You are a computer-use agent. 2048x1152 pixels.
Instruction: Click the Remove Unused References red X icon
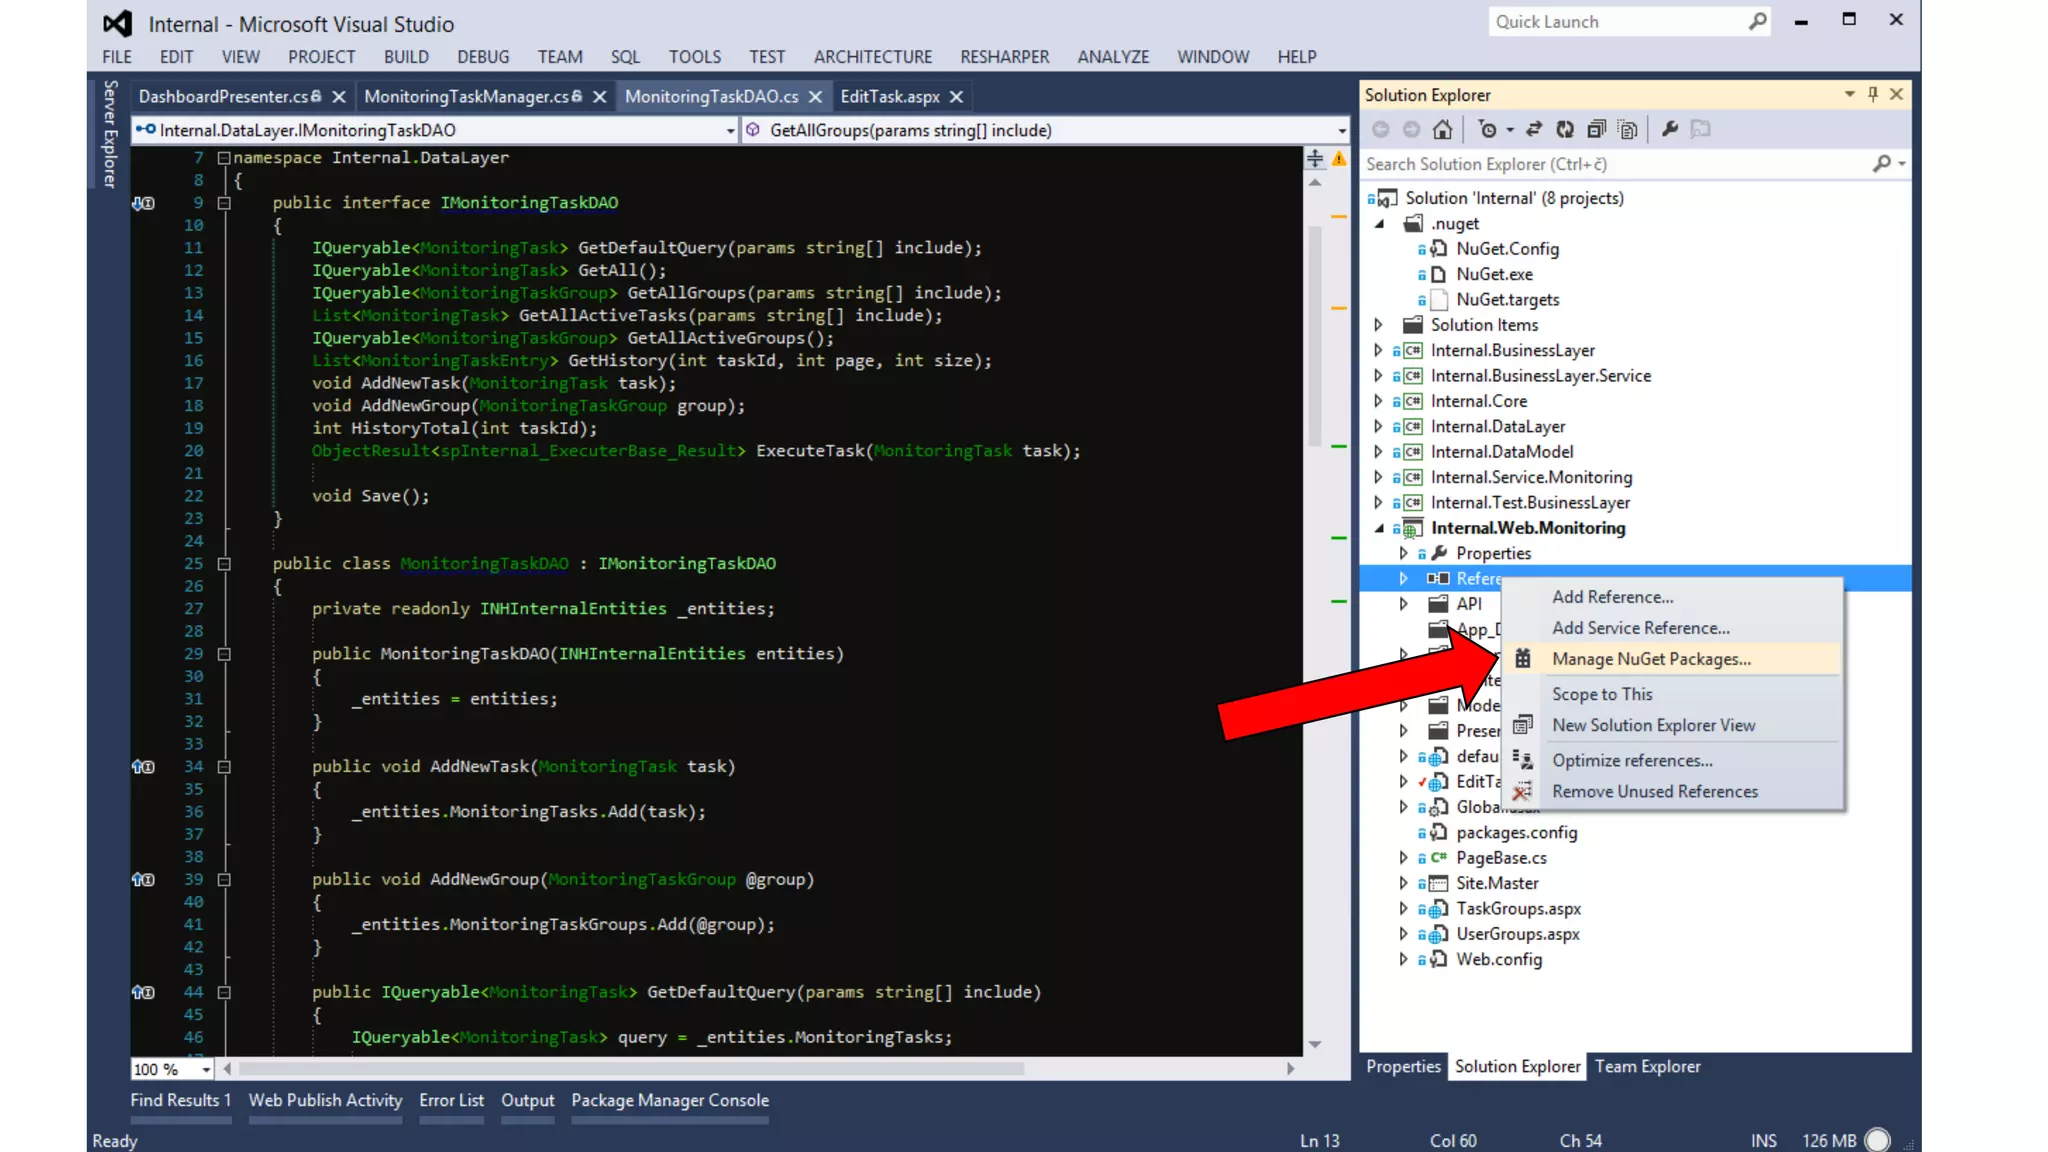(1522, 791)
